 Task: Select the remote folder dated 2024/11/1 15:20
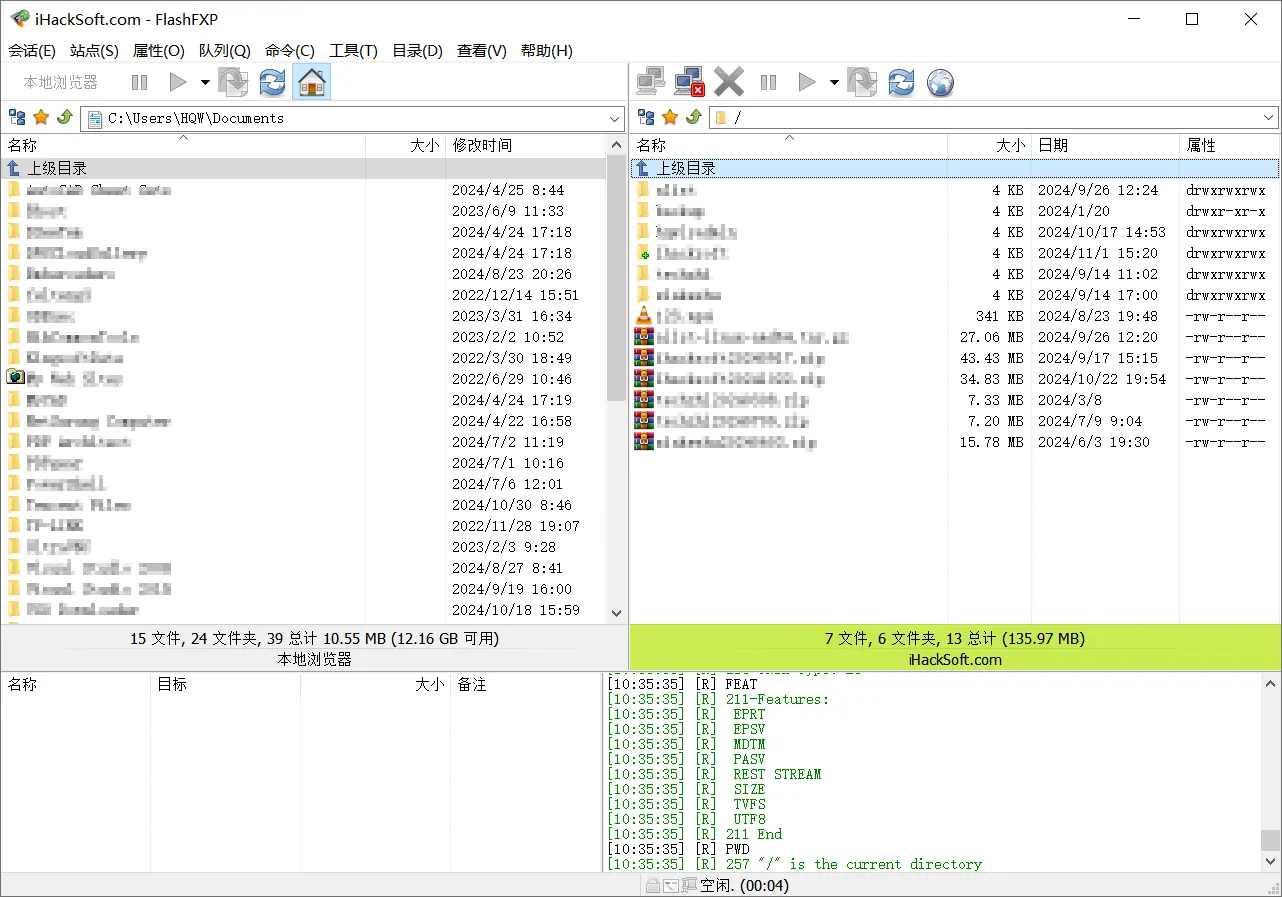(x=955, y=253)
